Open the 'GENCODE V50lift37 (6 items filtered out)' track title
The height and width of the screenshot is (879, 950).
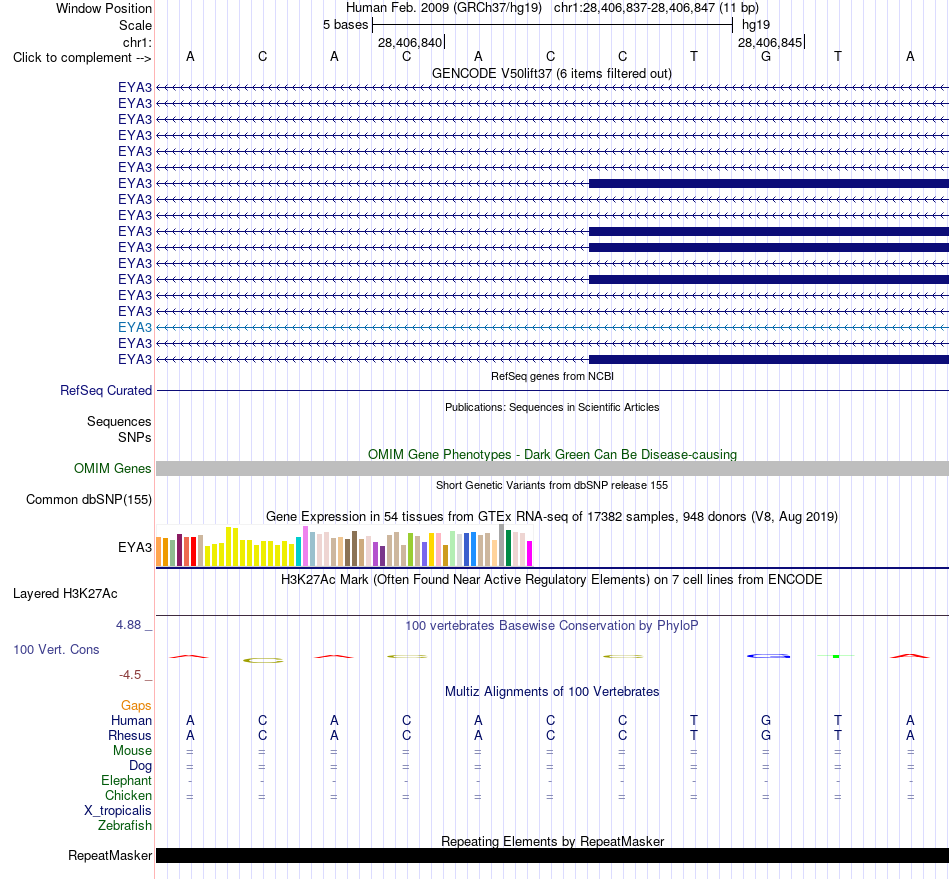(x=552, y=73)
